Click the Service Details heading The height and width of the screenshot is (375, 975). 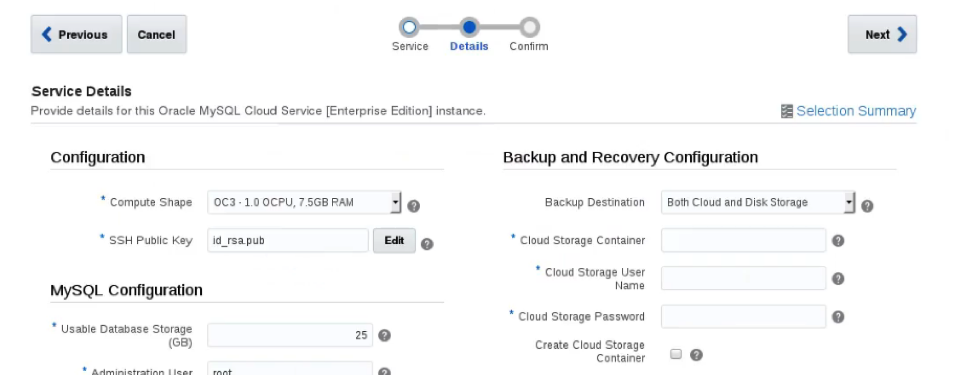coord(81,91)
